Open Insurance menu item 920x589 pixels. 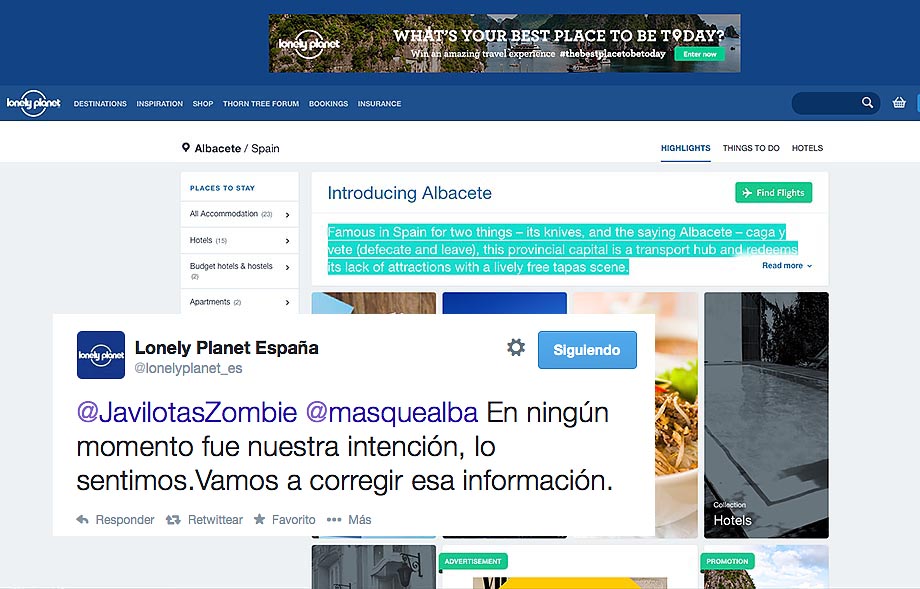[380, 103]
